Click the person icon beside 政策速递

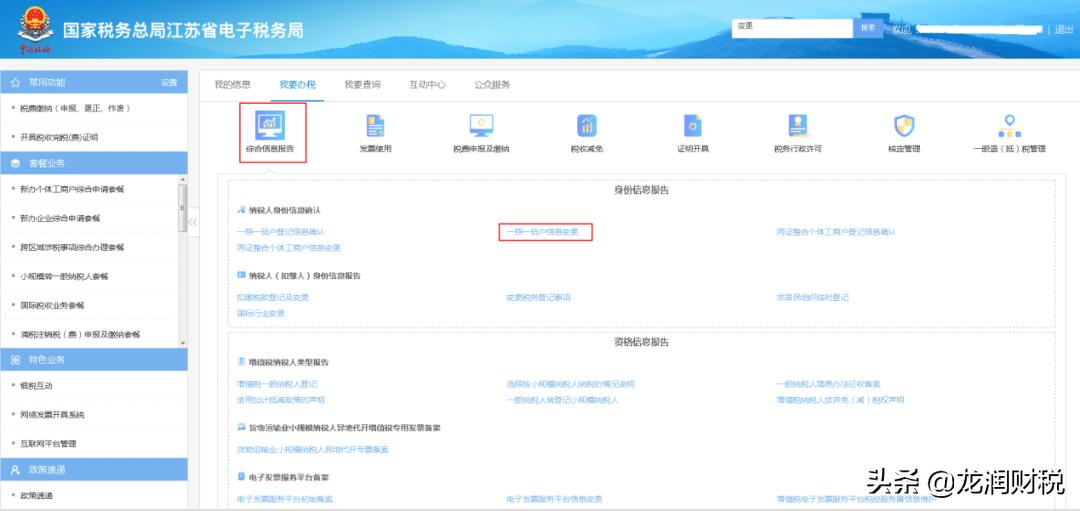pyautogui.click(x=15, y=469)
